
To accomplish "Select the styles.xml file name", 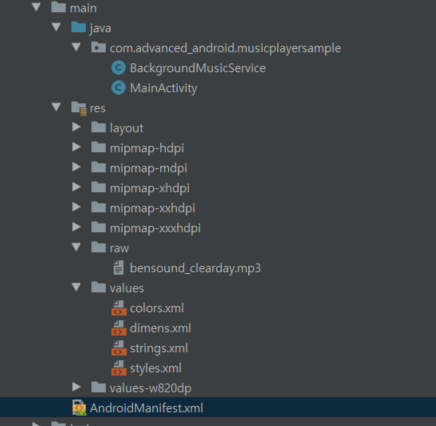I will click(156, 368).
